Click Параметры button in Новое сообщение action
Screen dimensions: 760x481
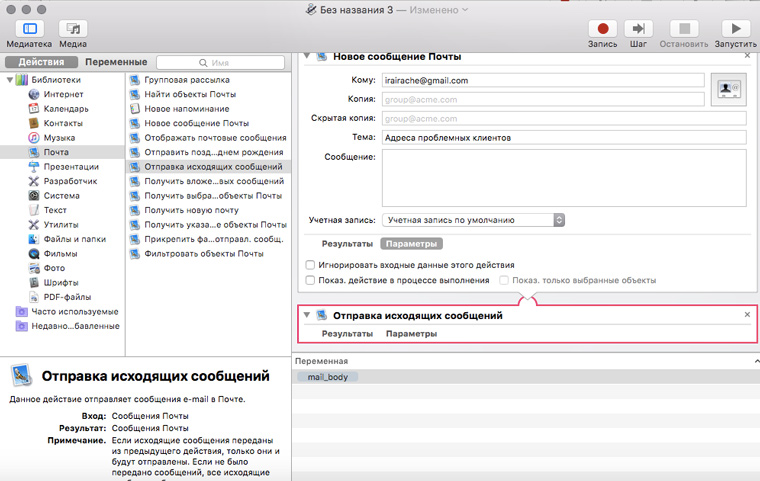click(411, 243)
